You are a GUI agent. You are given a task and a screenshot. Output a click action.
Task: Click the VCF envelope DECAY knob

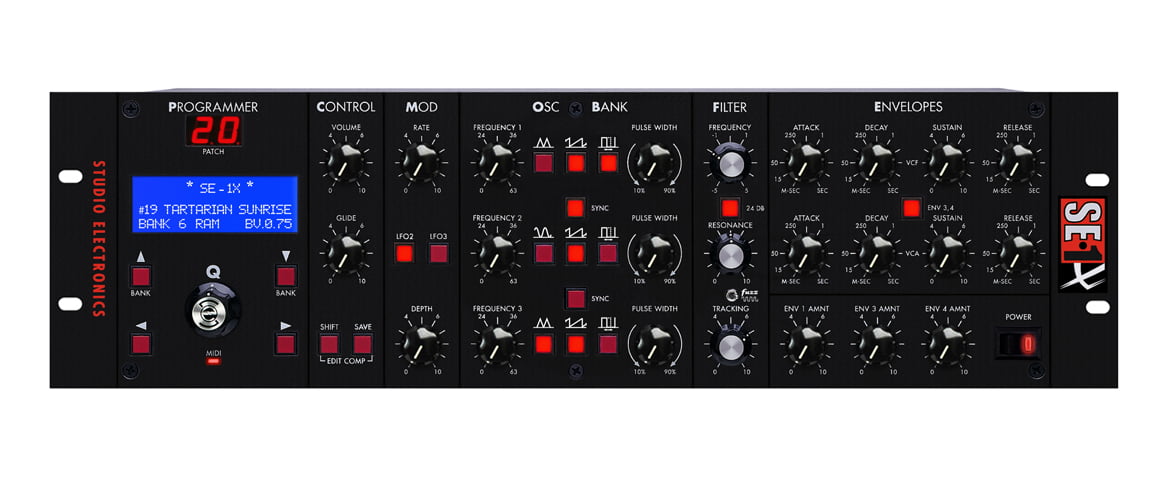pyautogui.click(x=876, y=161)
